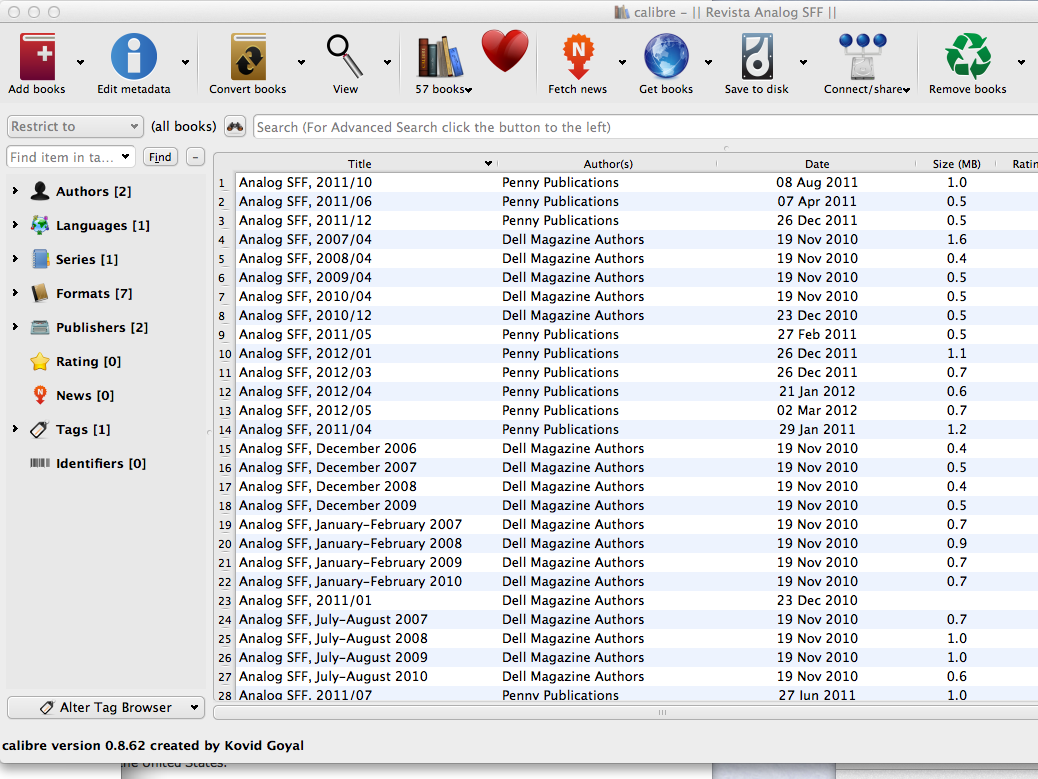Click horizontal scrollbar under book list
Viewport: 1038px width, 779px height.
[626, 712]
